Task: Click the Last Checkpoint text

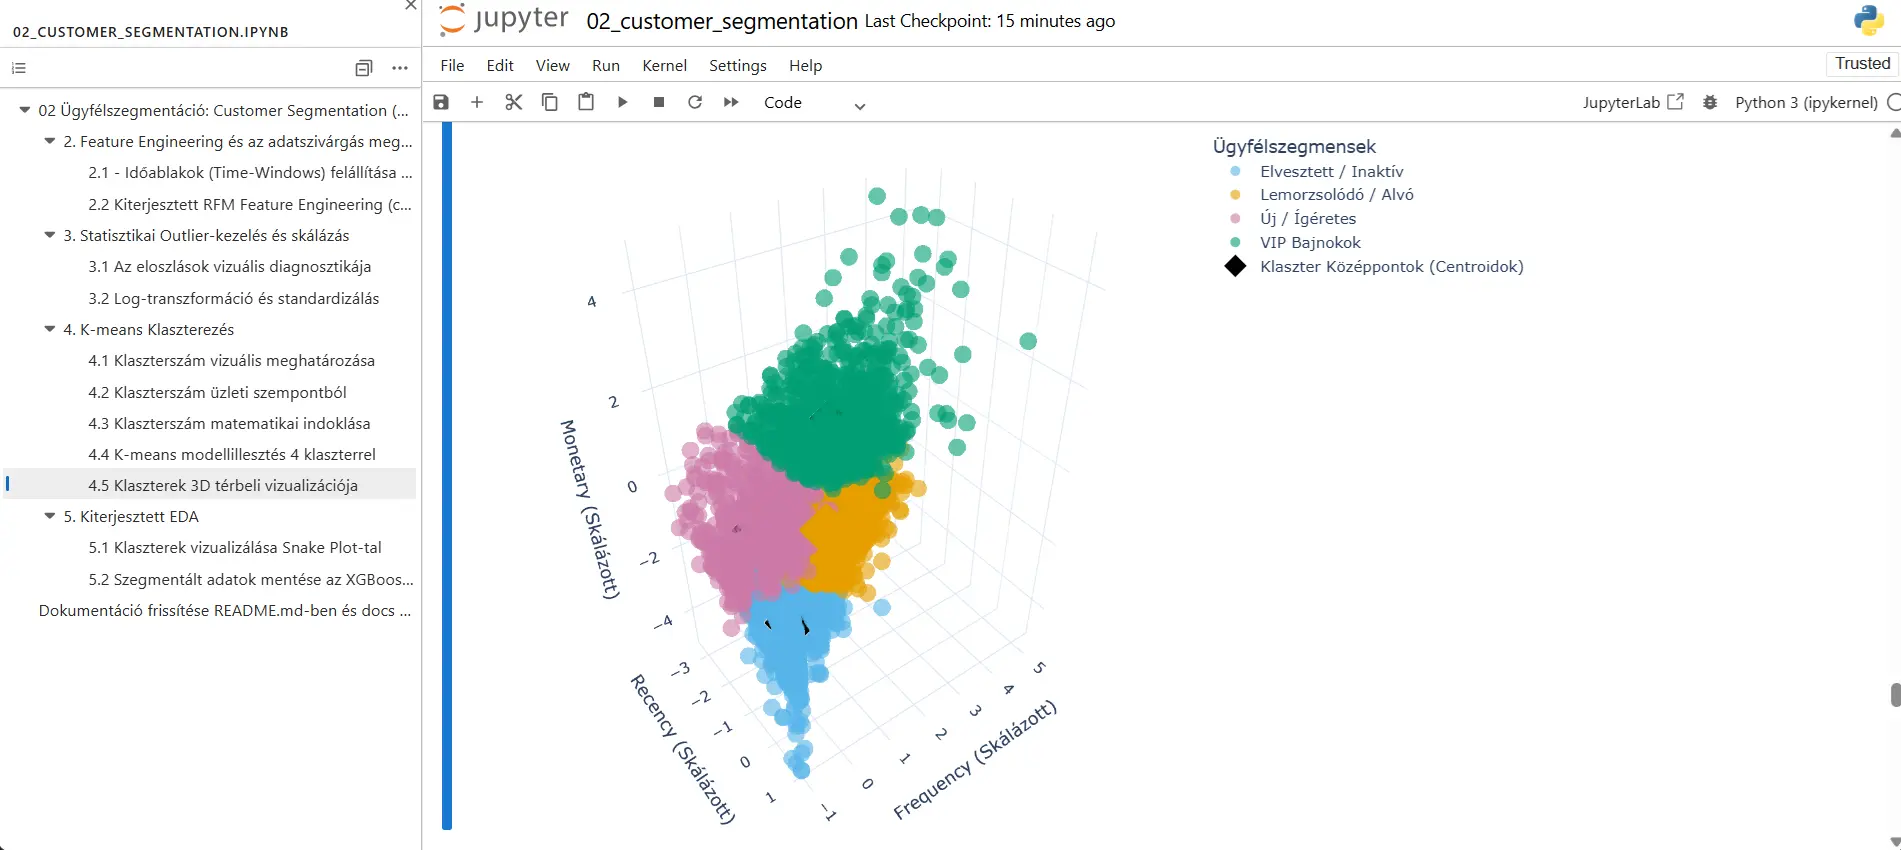Action: [x=990, y=21]
